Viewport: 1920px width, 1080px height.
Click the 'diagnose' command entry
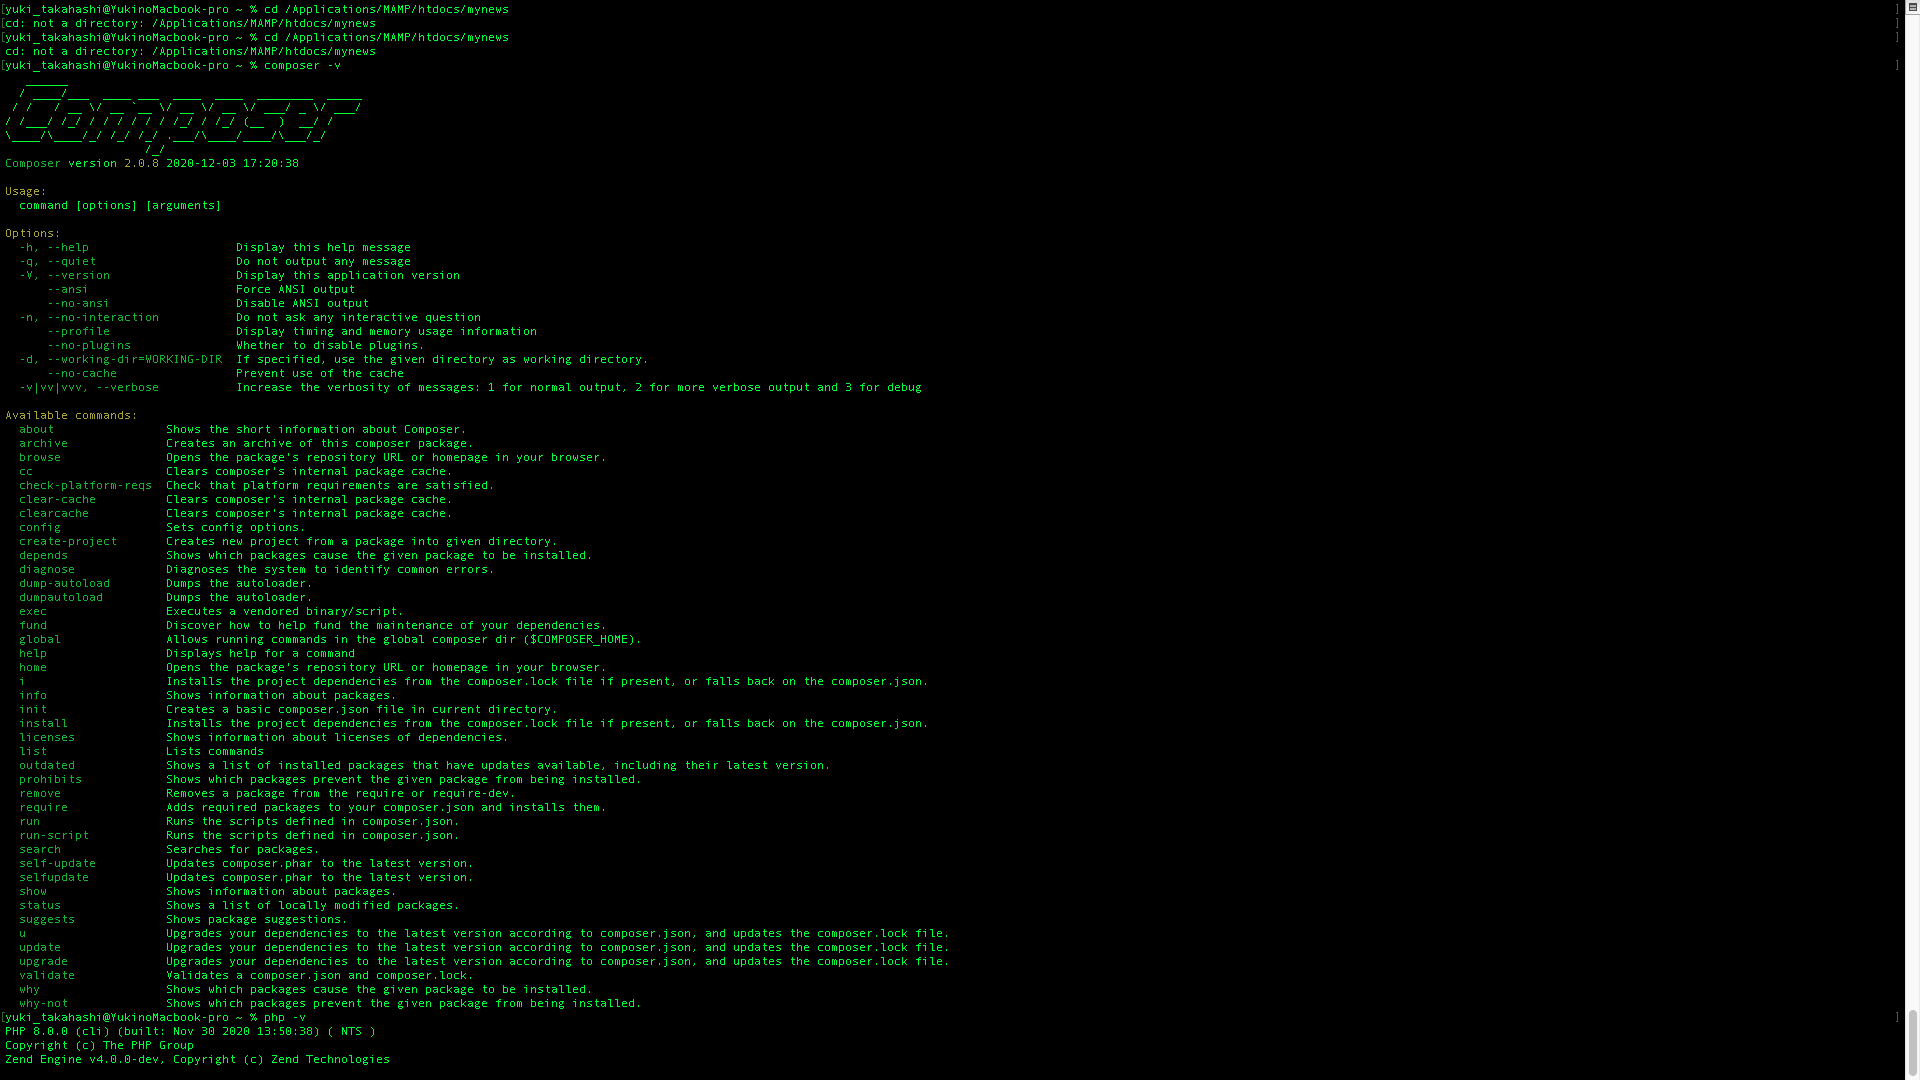46,568
